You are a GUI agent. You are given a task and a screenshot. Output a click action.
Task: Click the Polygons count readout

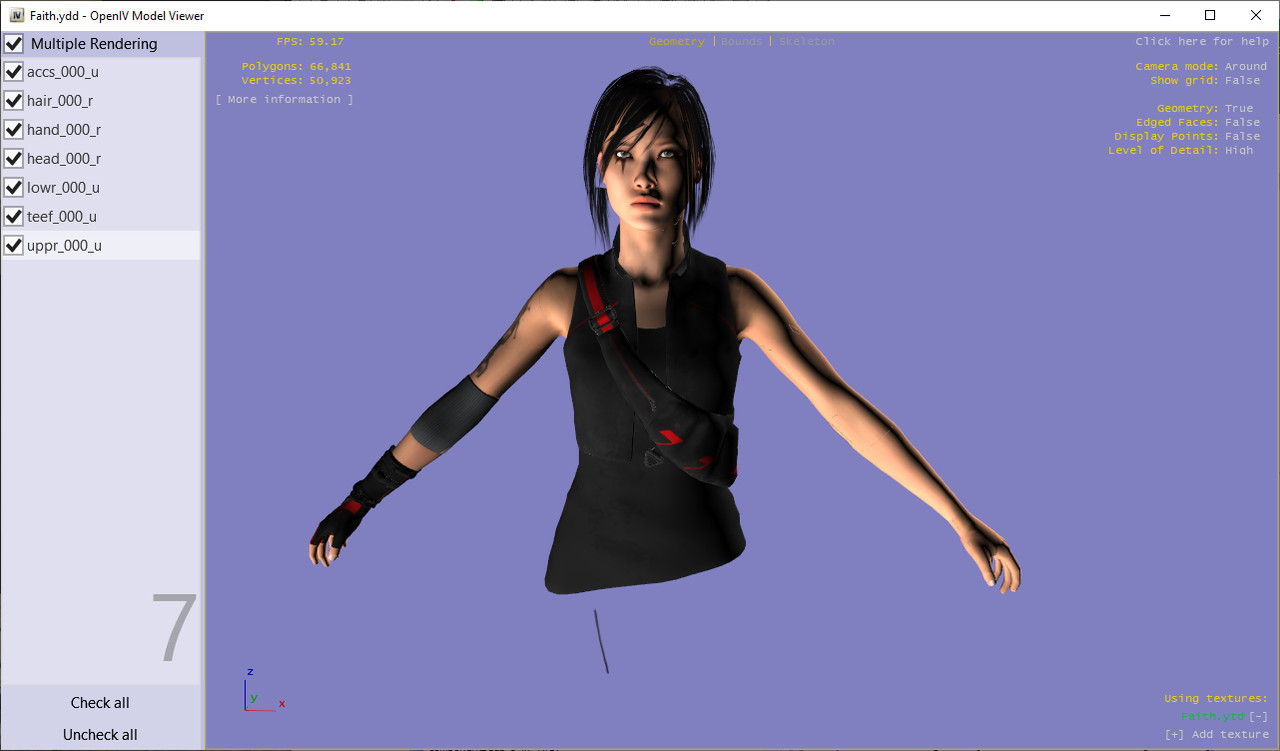coord(296,66)
